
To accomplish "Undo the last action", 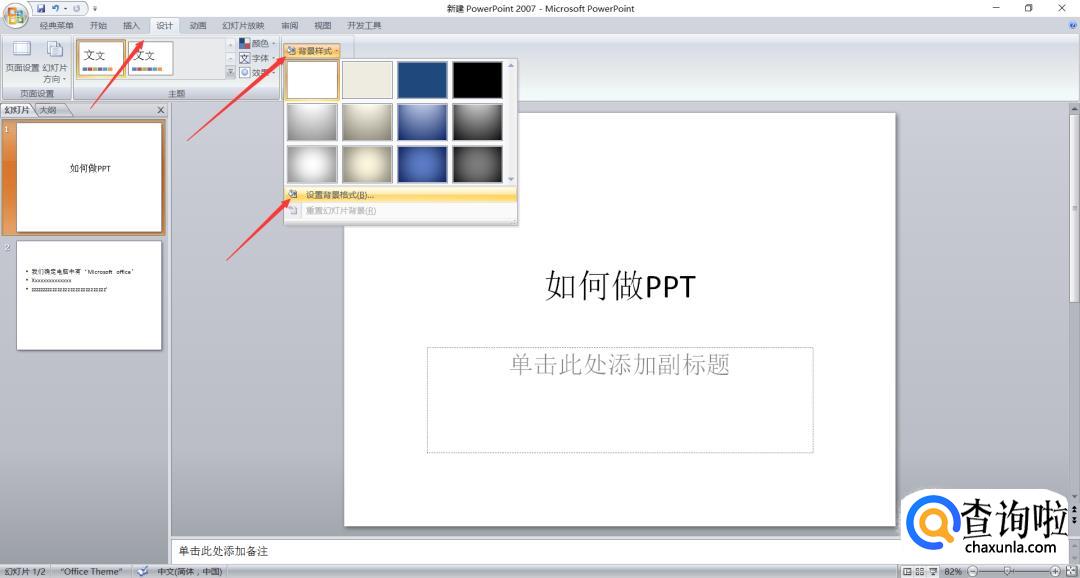I will pos(56,8).
